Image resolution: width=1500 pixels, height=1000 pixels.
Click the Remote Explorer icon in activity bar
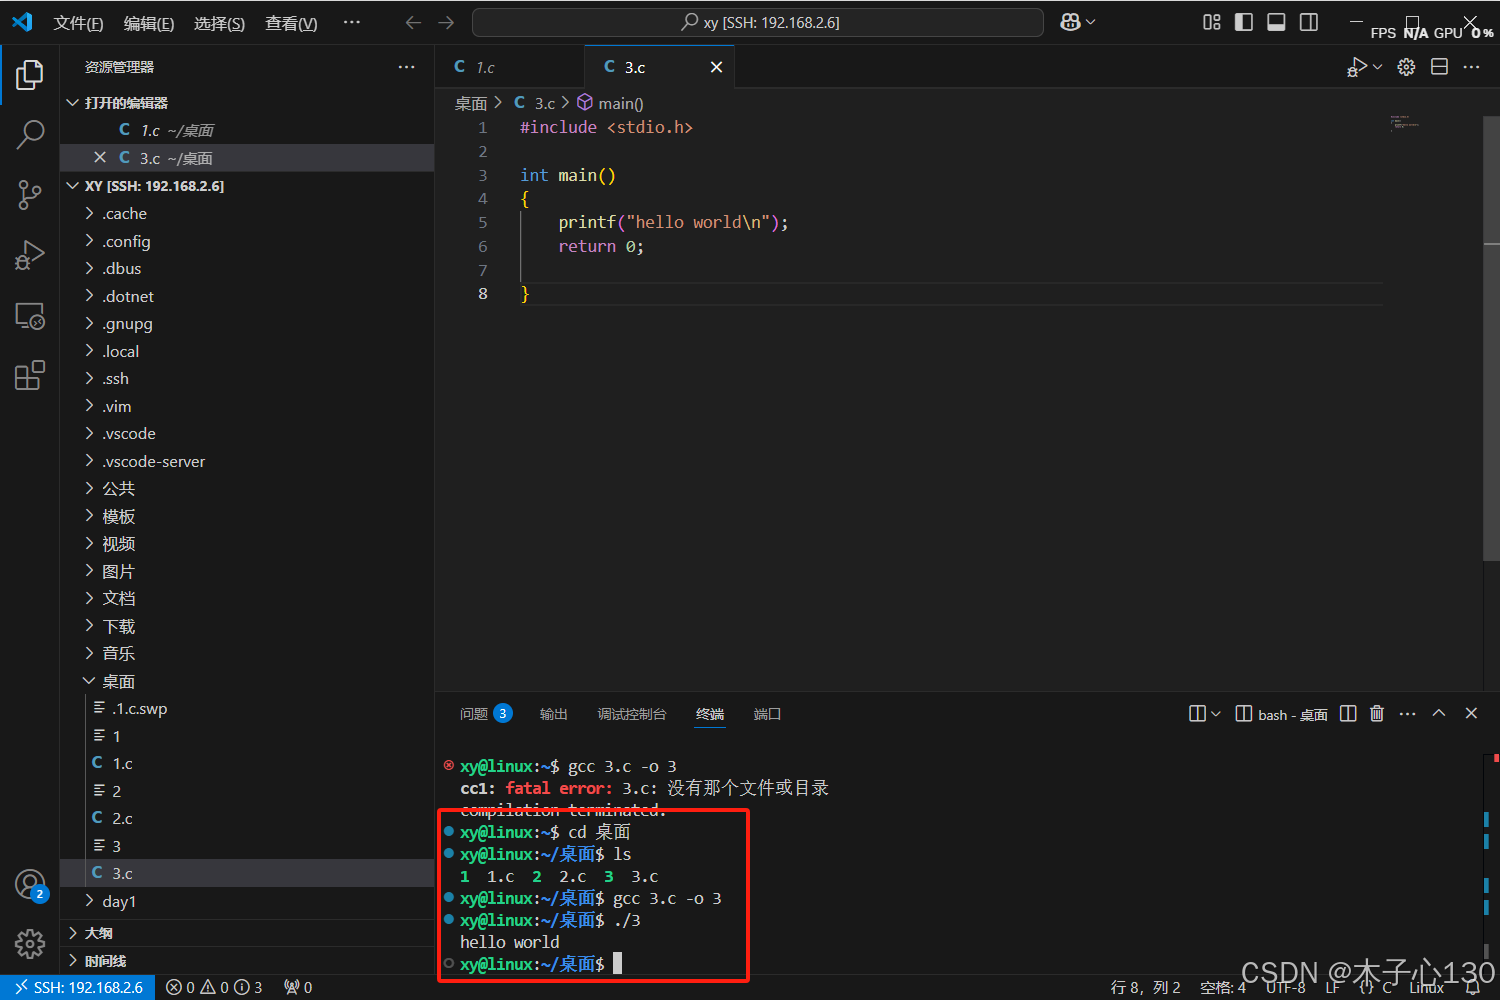30,316
